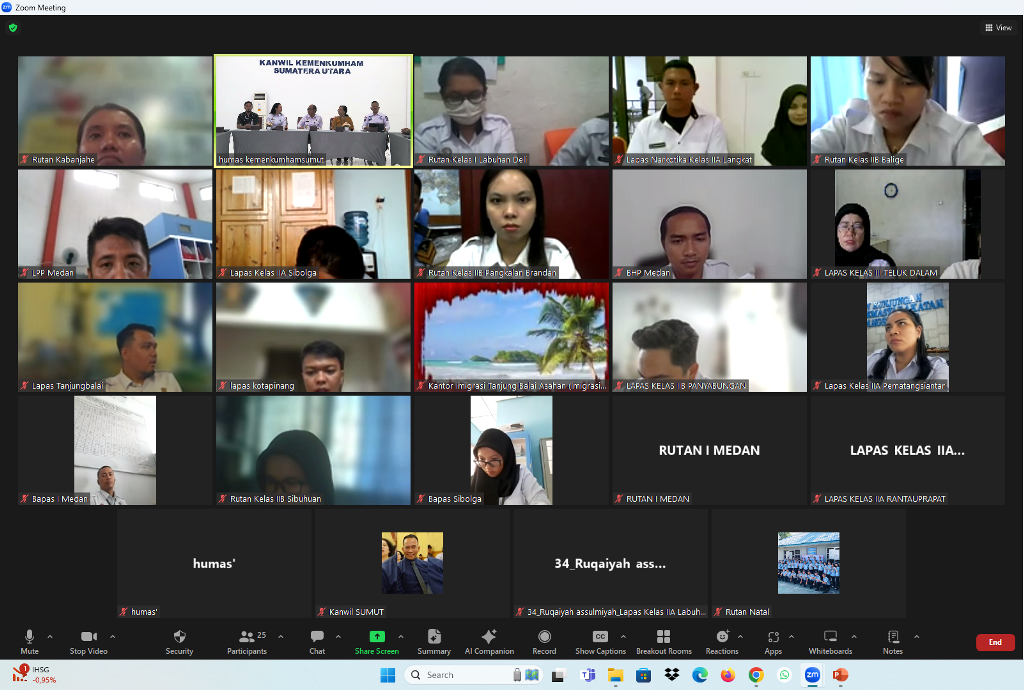The width and height of the screenshot is (1024, 690).
Task: Expand options arrow beside Share Screen
Action: click(x=401, y=636)
